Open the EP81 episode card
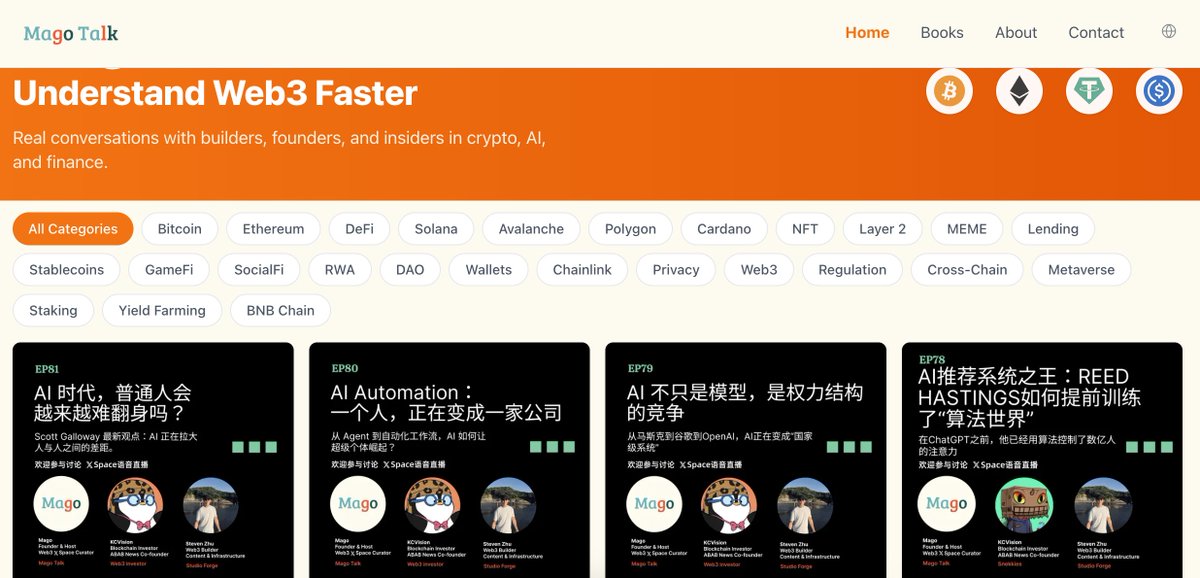The image size is (1200, 578). coord(153,460)
